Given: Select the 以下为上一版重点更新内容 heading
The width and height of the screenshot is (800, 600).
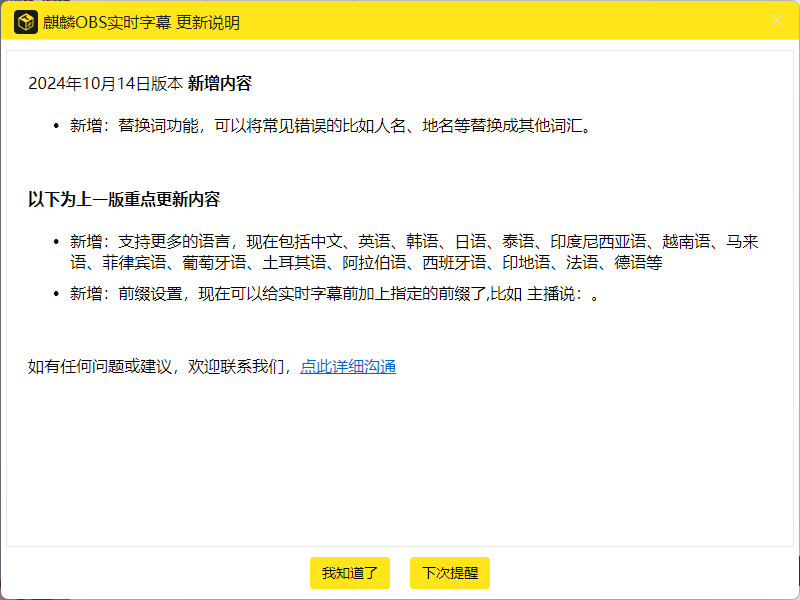Looking at the screenshot, I should coord(124,199).
